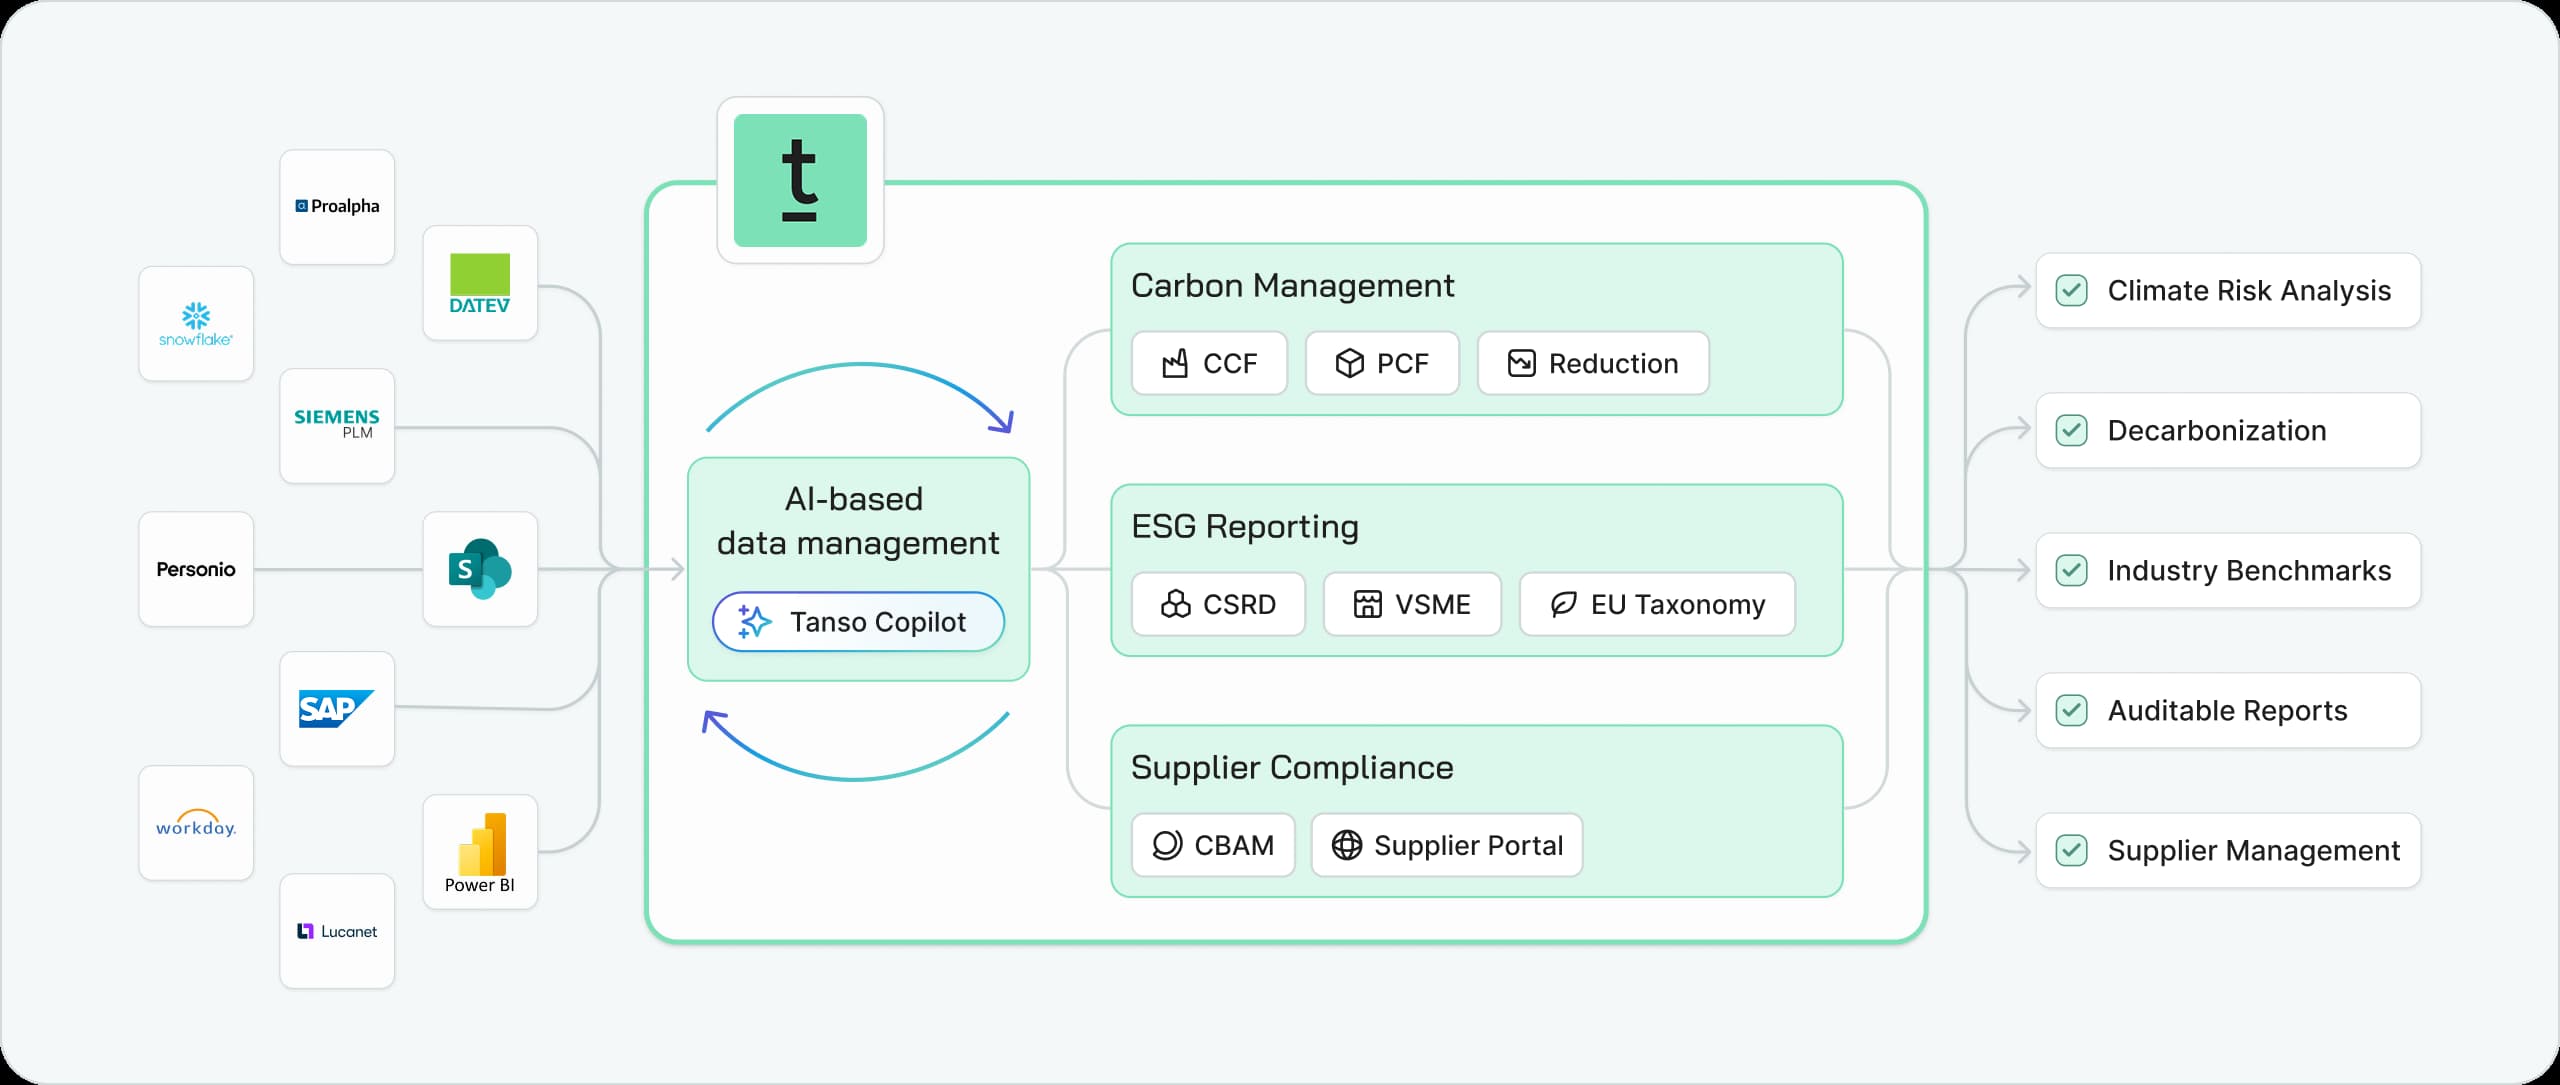2560x1085 pixels.
Task: Select the Power BI icon
Action: pyautogui.click(x=480, y=852)
